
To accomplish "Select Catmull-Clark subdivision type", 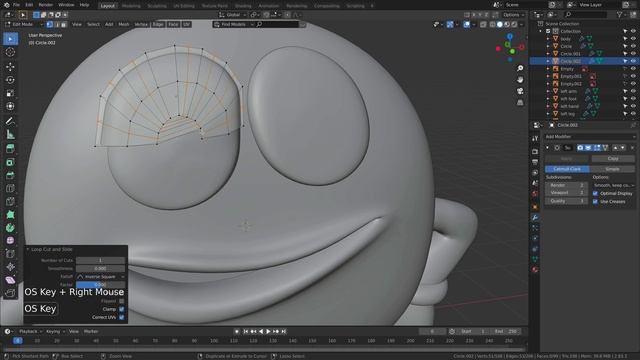I will (x=567, y=169).
